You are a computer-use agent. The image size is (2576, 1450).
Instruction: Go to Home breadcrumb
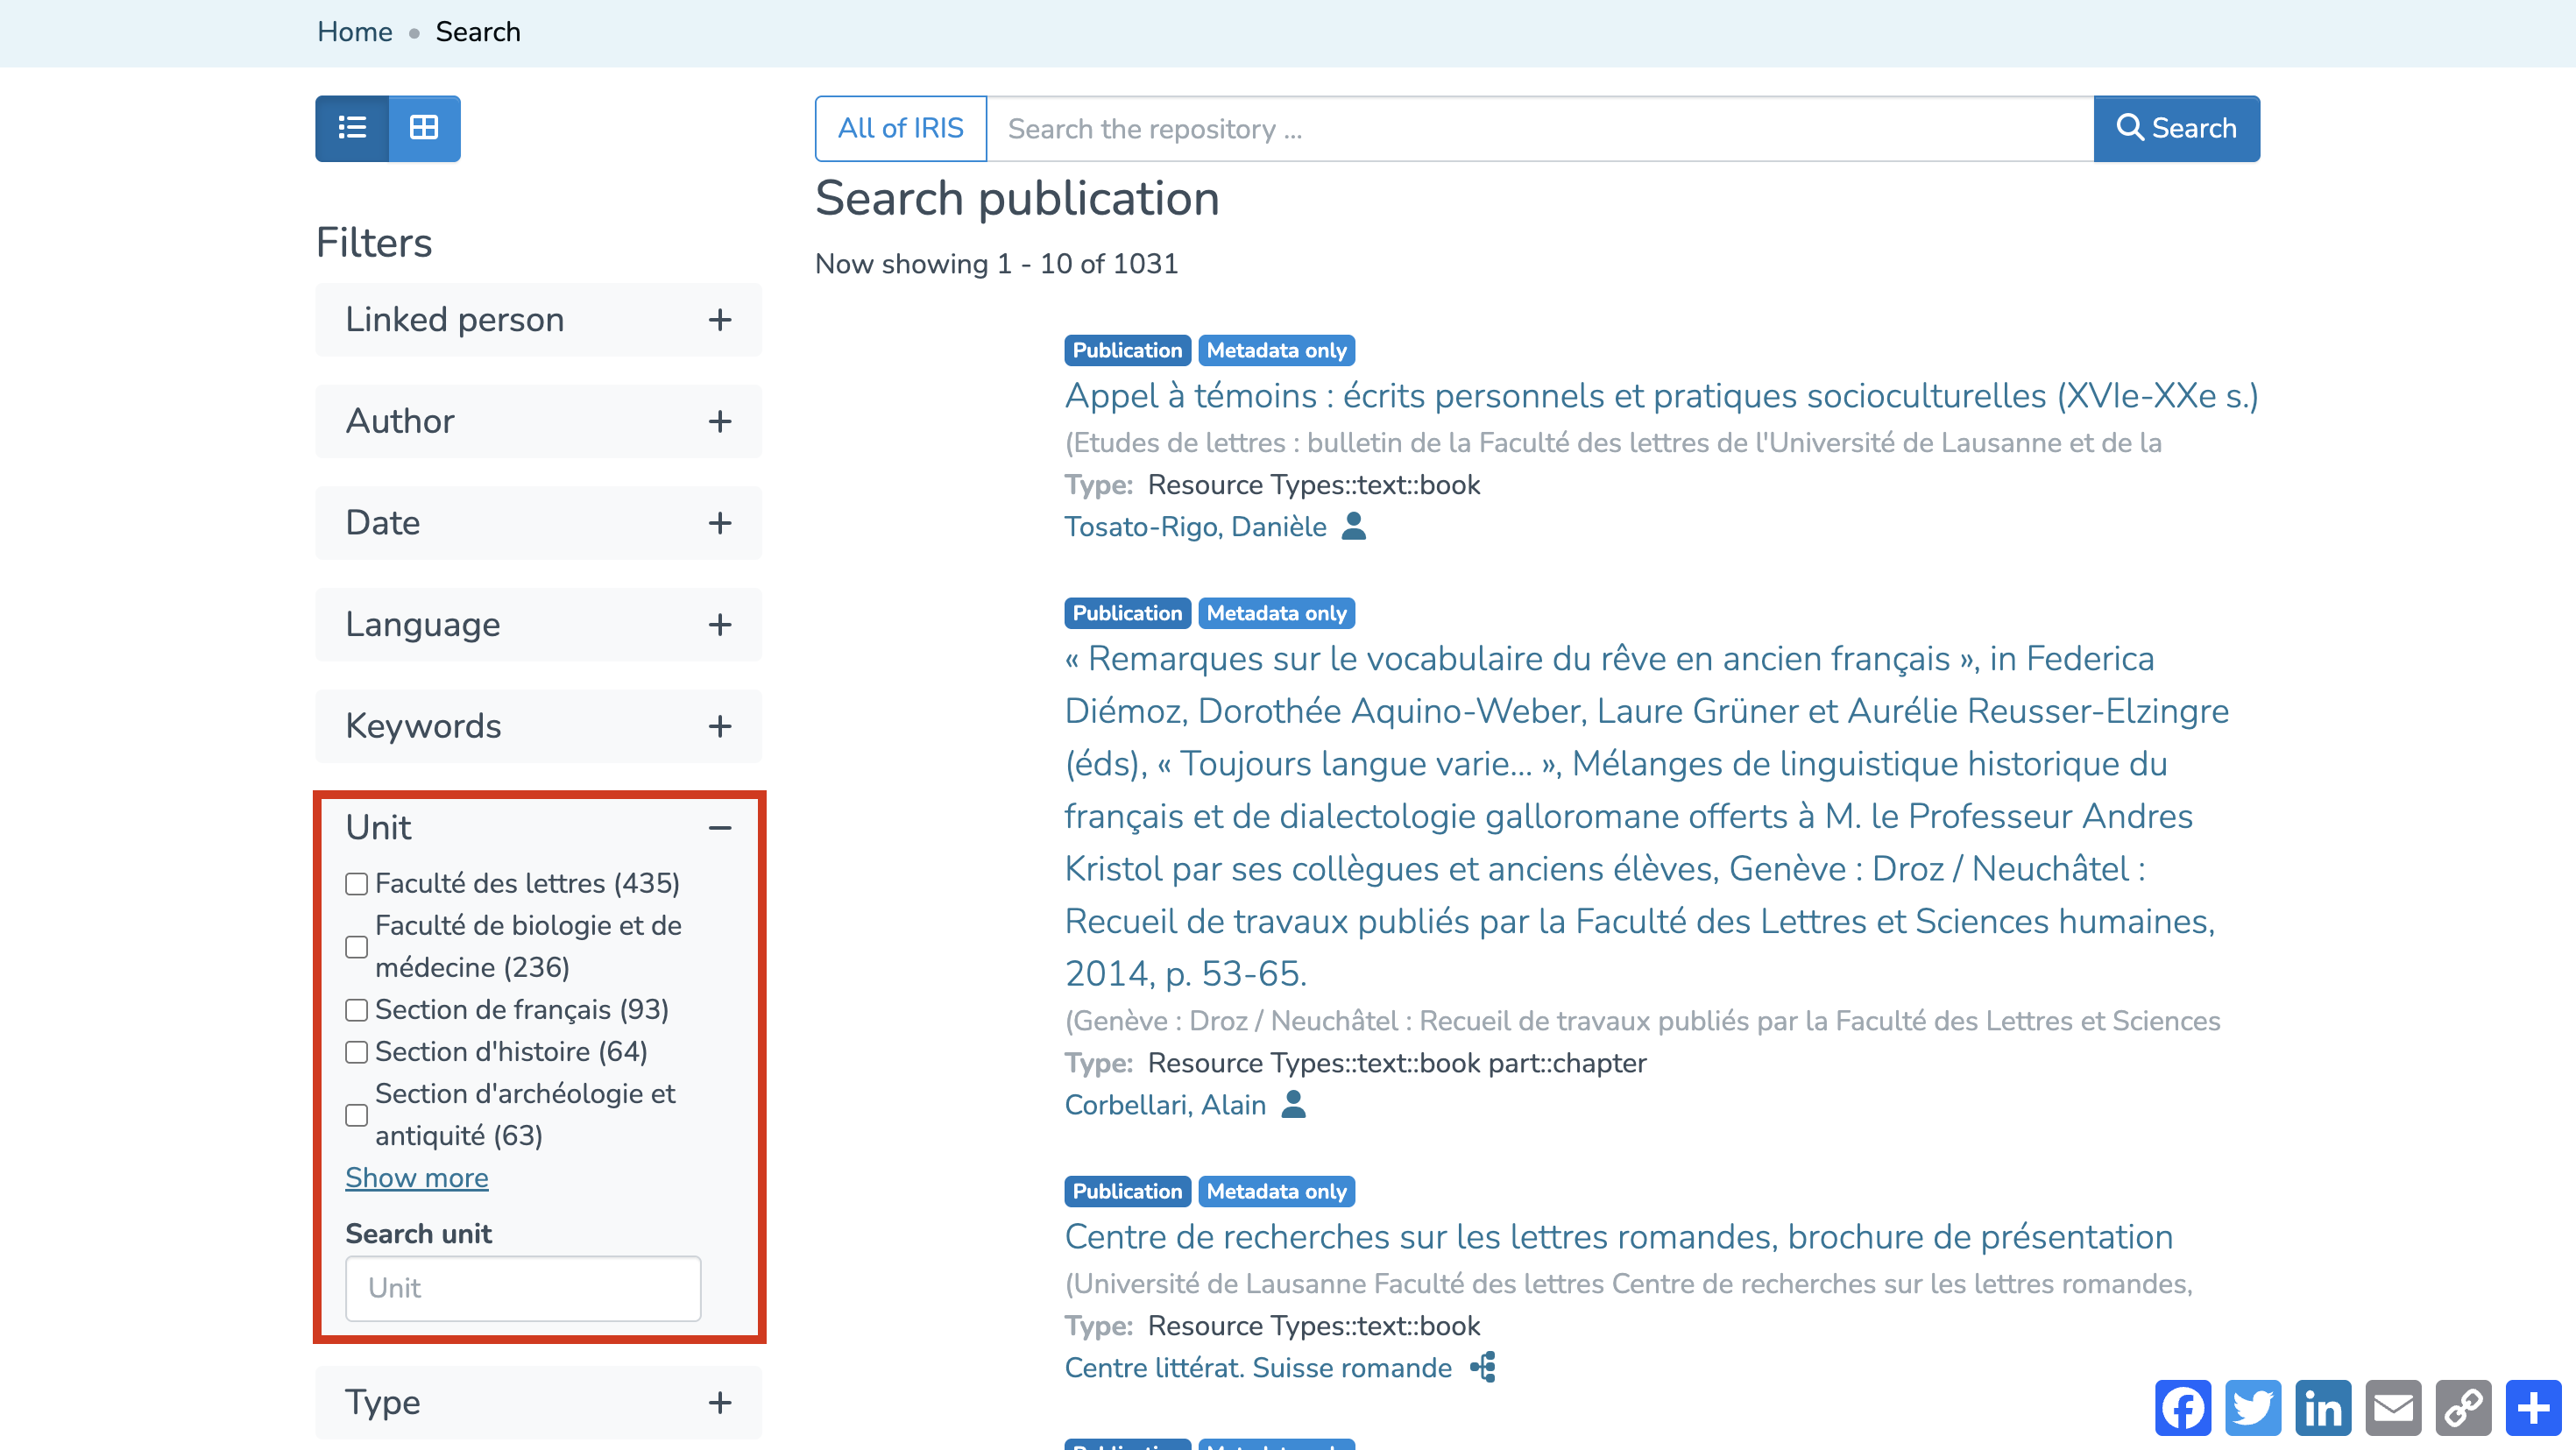point(354,32)
